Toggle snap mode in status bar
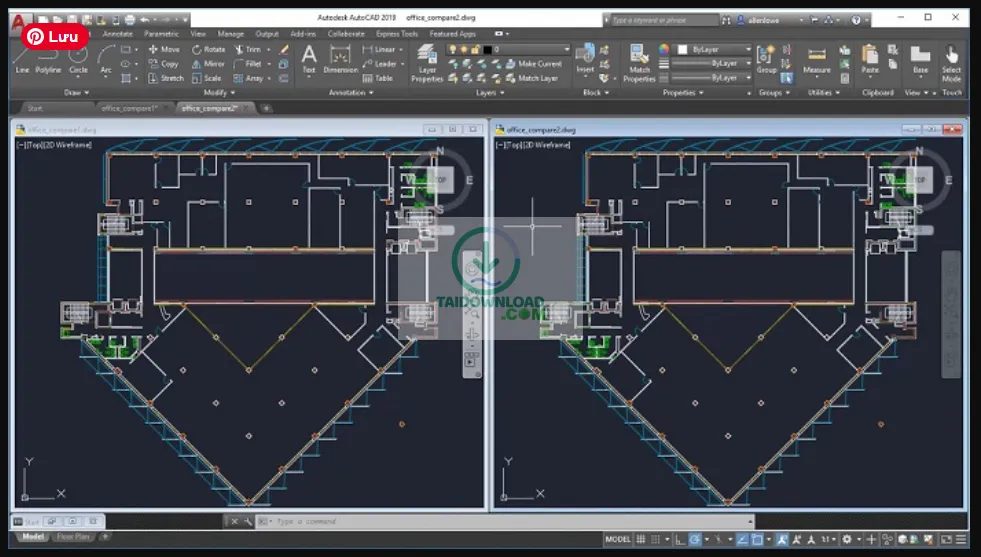This screenshot has height=557, width=981. (x=655, y=539)
